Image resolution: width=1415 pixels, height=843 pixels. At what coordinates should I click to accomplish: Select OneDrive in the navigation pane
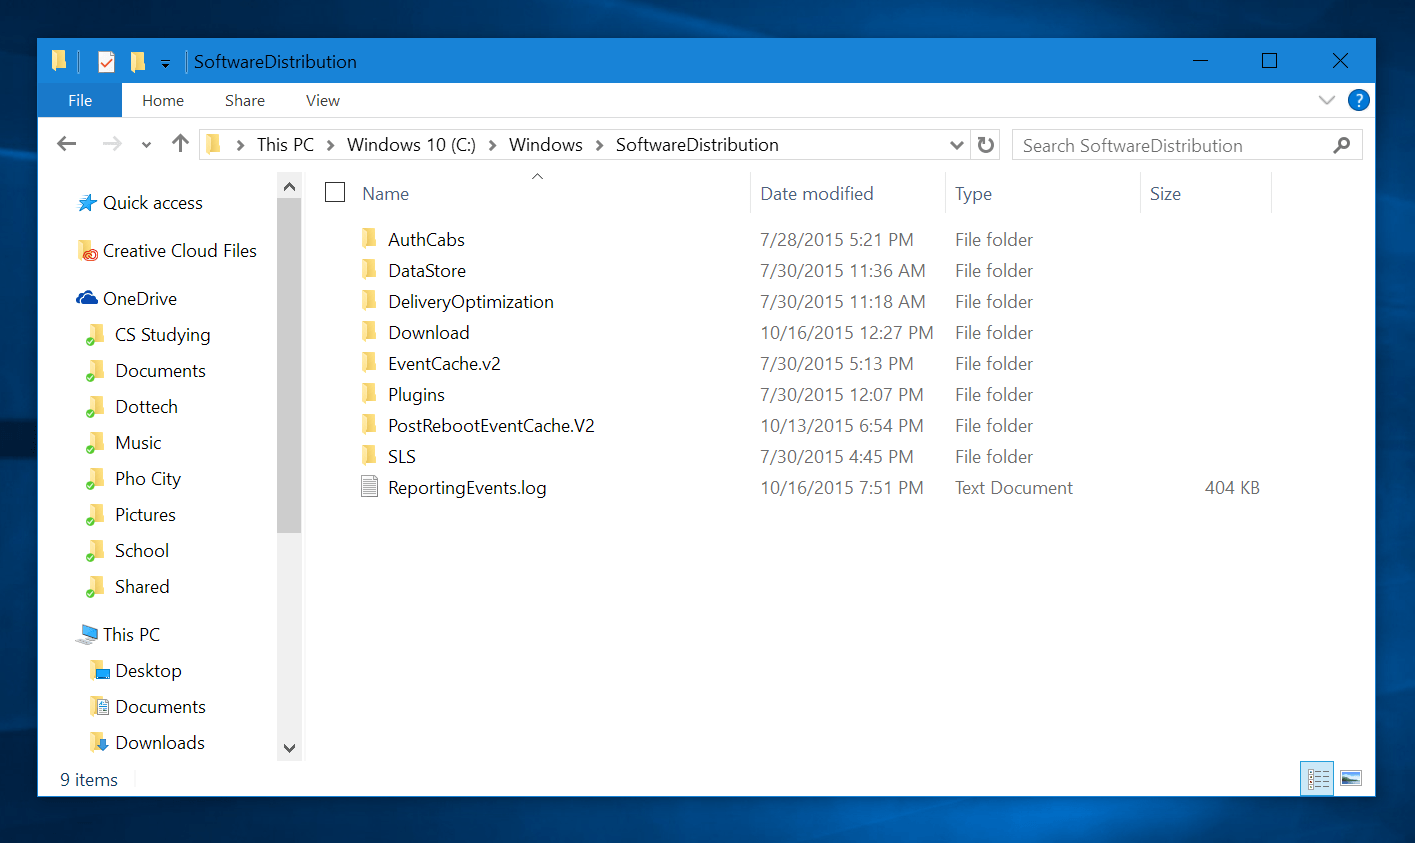click(x=140, y=299)
